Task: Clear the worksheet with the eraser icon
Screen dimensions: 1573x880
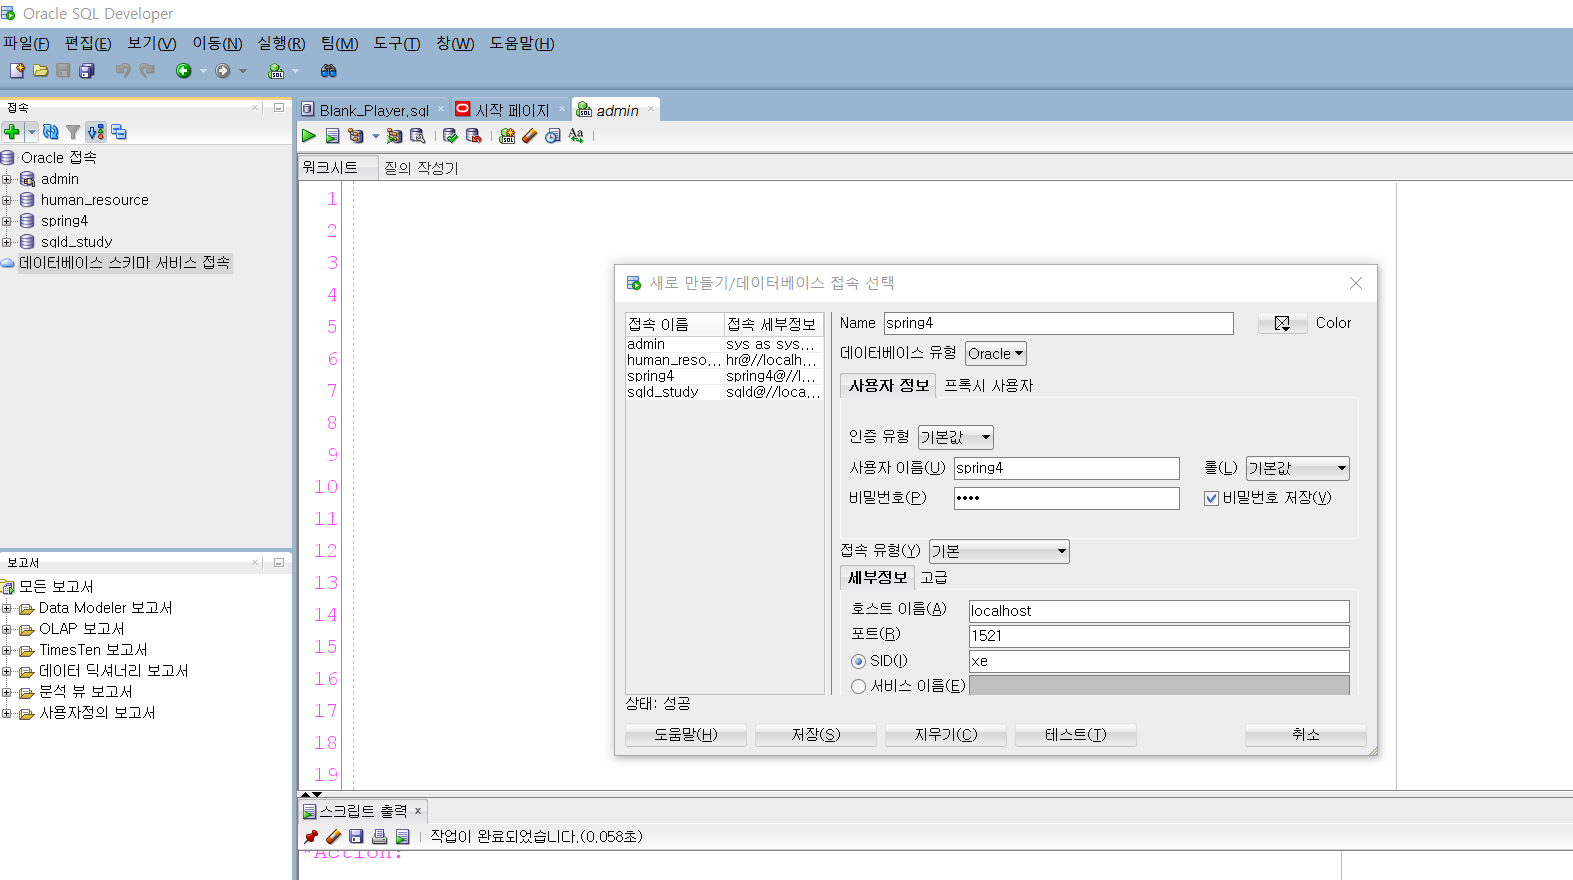Action: point(530,136)
